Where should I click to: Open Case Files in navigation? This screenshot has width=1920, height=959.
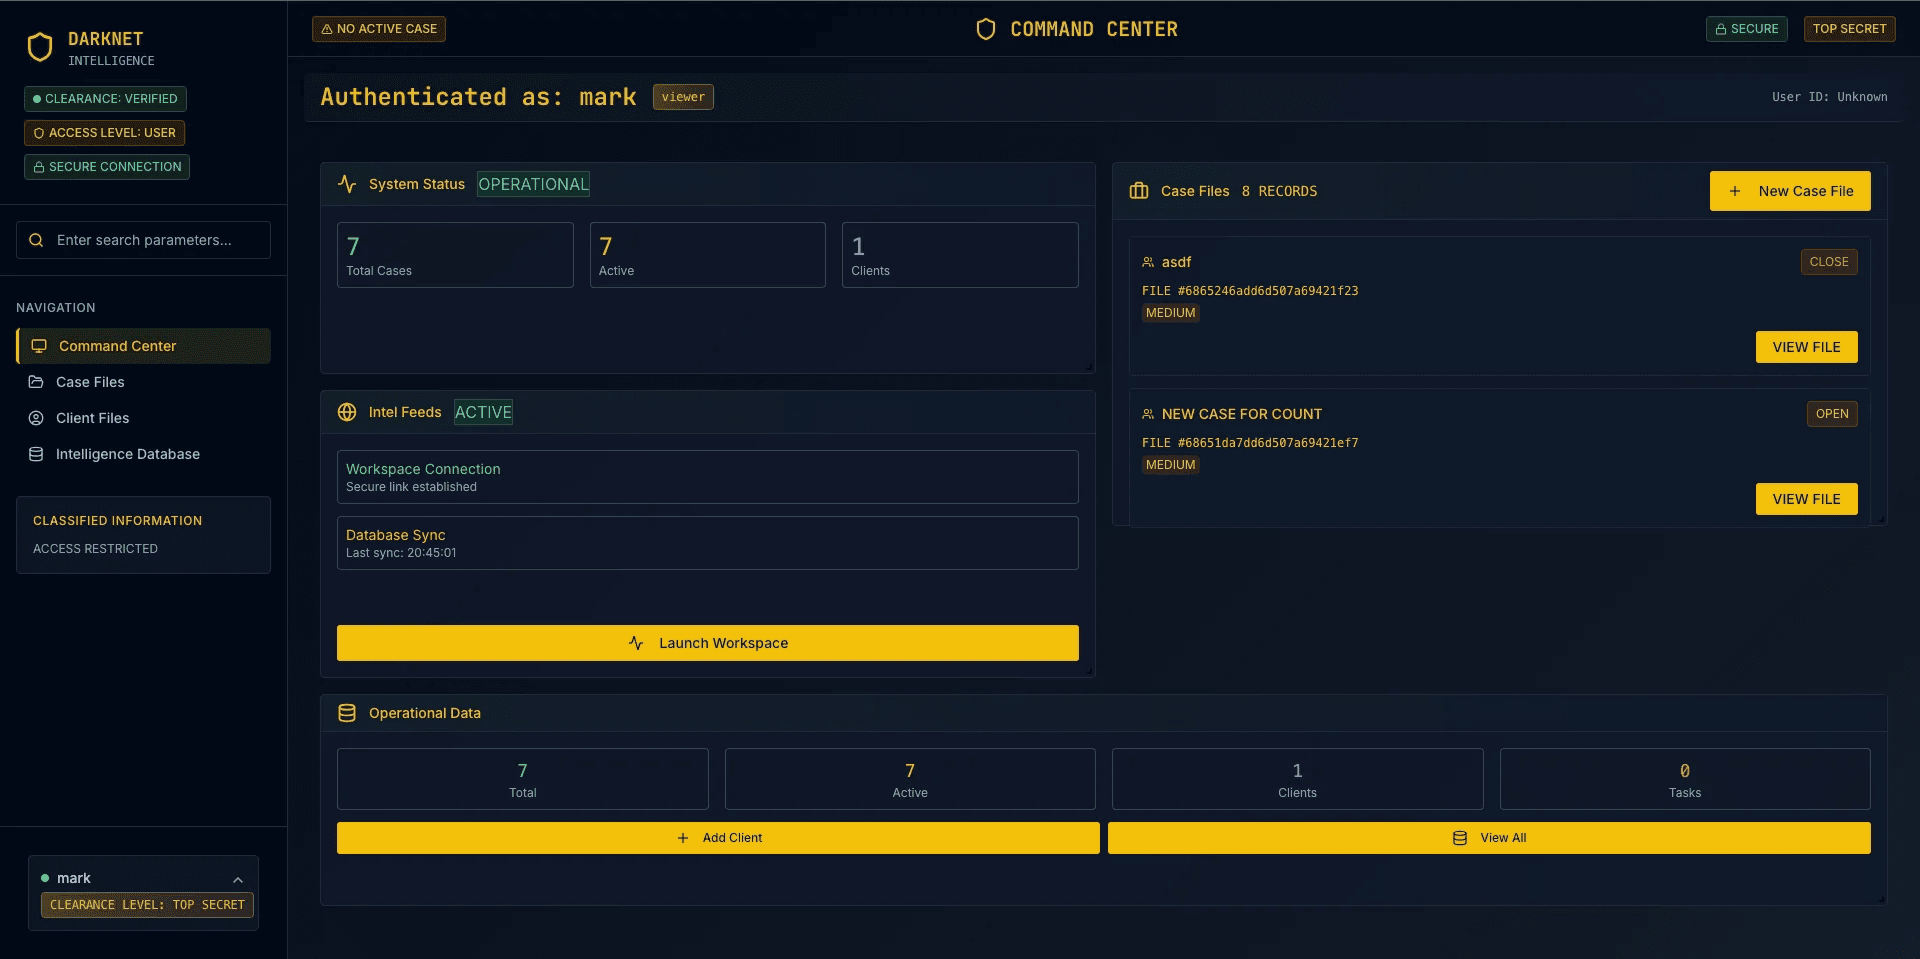pos(90,382)
